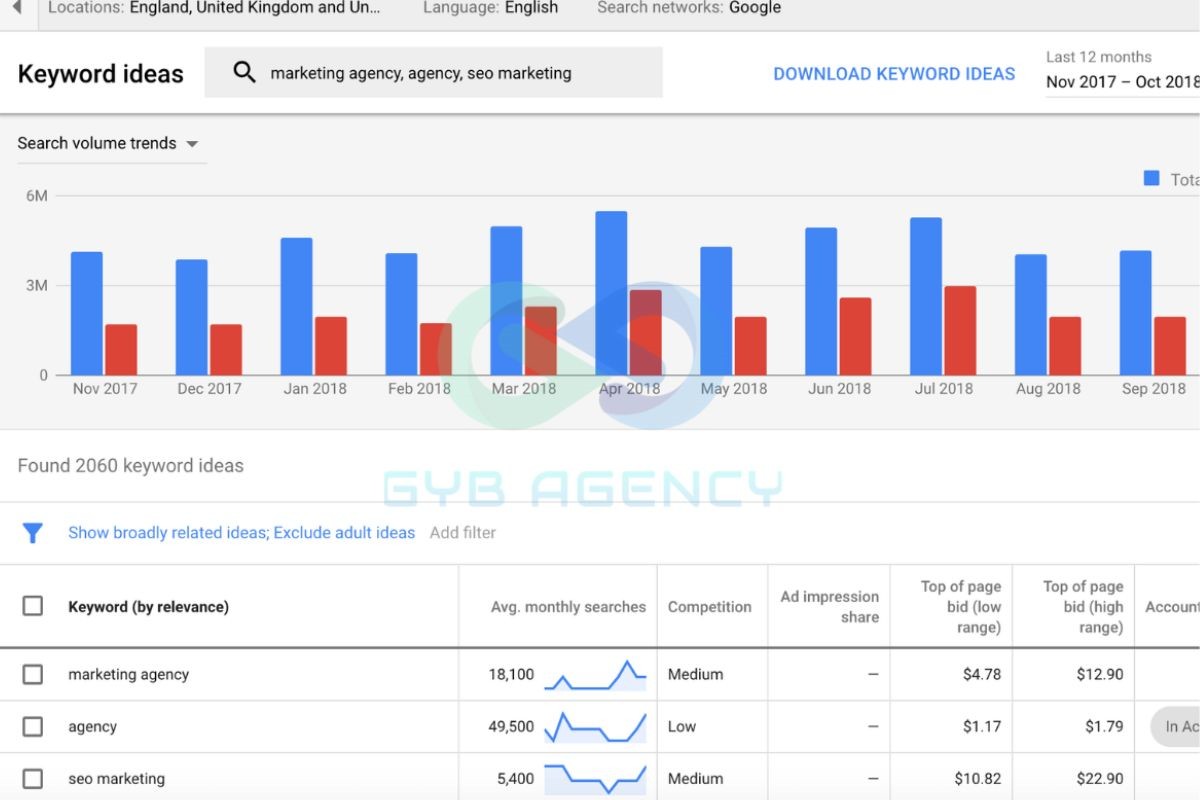1200x800 pixels.
Task: Sort by Keyword (by relevance) column header
Action: 148,607
